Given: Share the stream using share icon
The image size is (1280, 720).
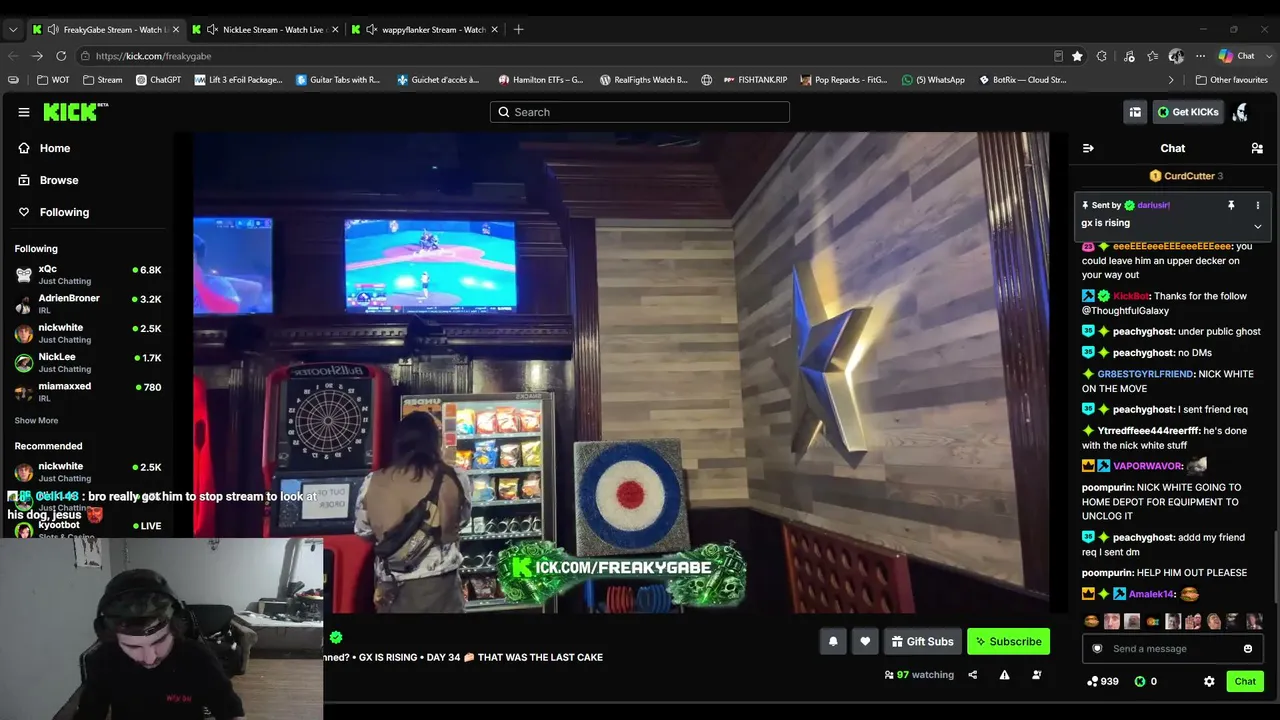Looking at the screenshot, I should coord(972,675).
